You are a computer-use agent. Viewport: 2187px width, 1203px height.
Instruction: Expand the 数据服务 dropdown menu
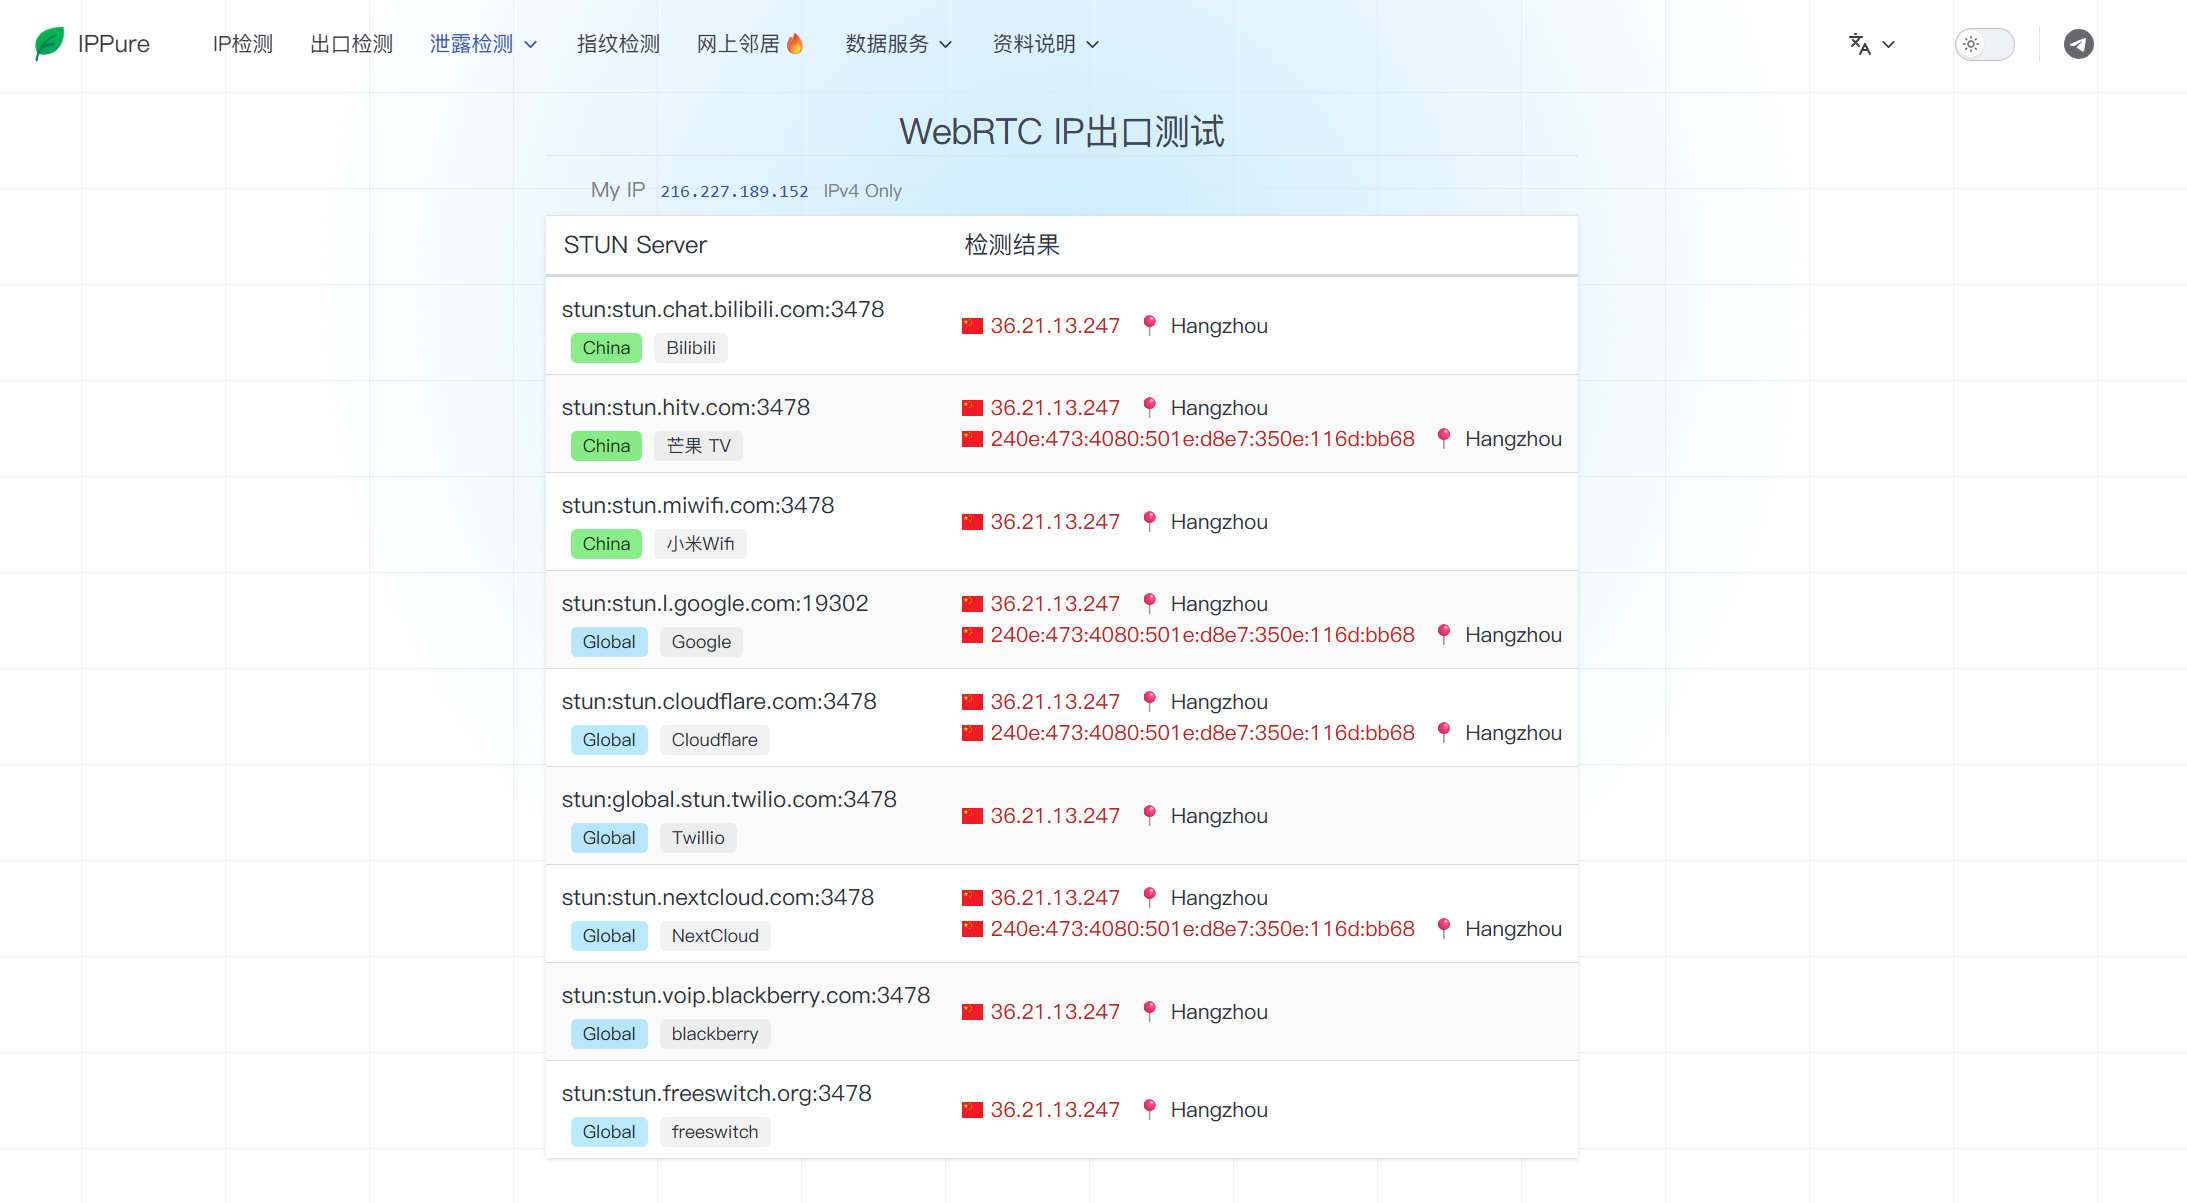pyautogui.click(x=898, y=44)
